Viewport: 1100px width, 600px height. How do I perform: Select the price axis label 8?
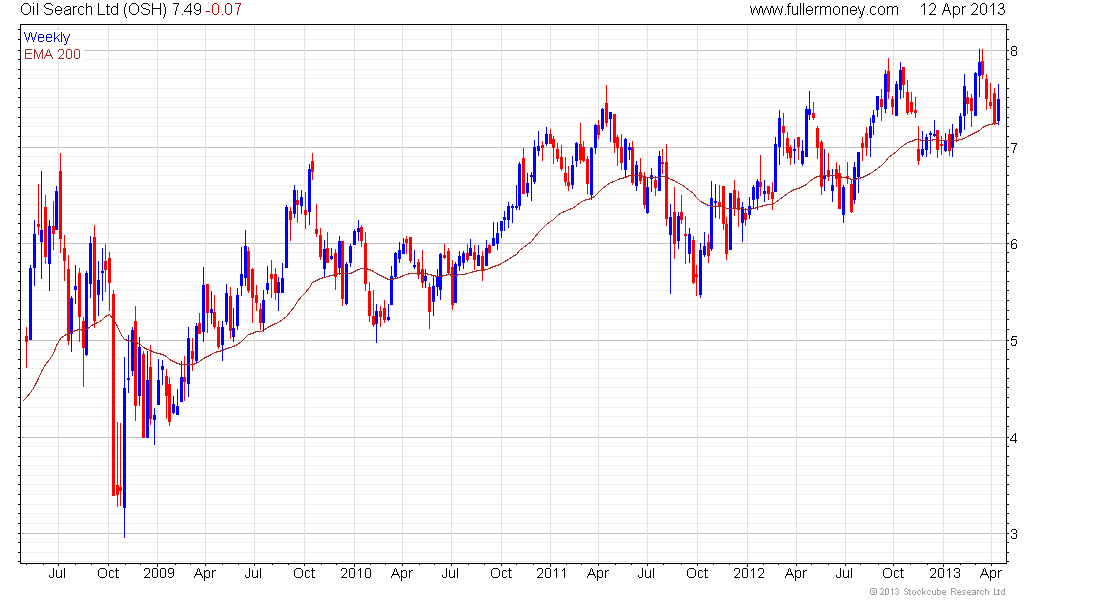pyautogui.click(x=1014, y=51)
